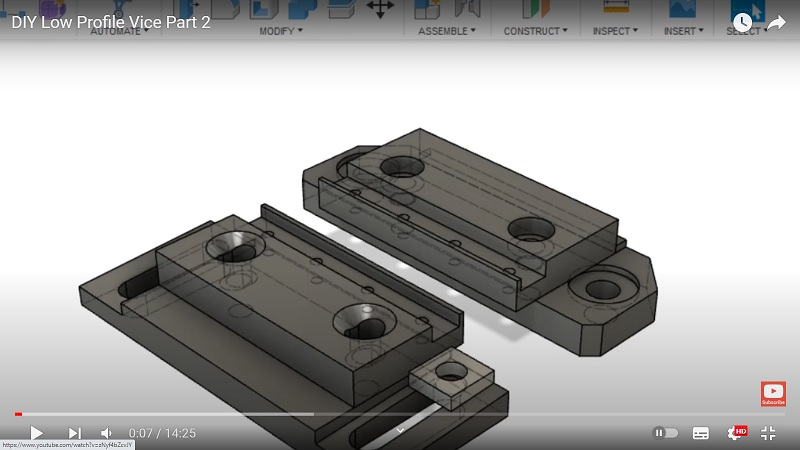Screen dimensions: 800x450
Task: Open the HD settings gear
Action: 736,433
